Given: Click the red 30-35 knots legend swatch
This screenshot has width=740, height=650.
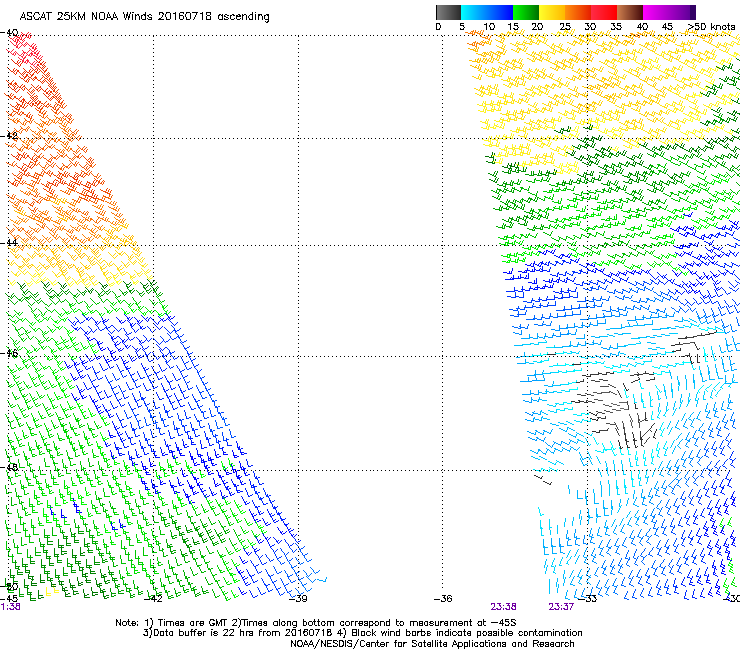Looking at the screenshot, I should [x=604, y=12].
